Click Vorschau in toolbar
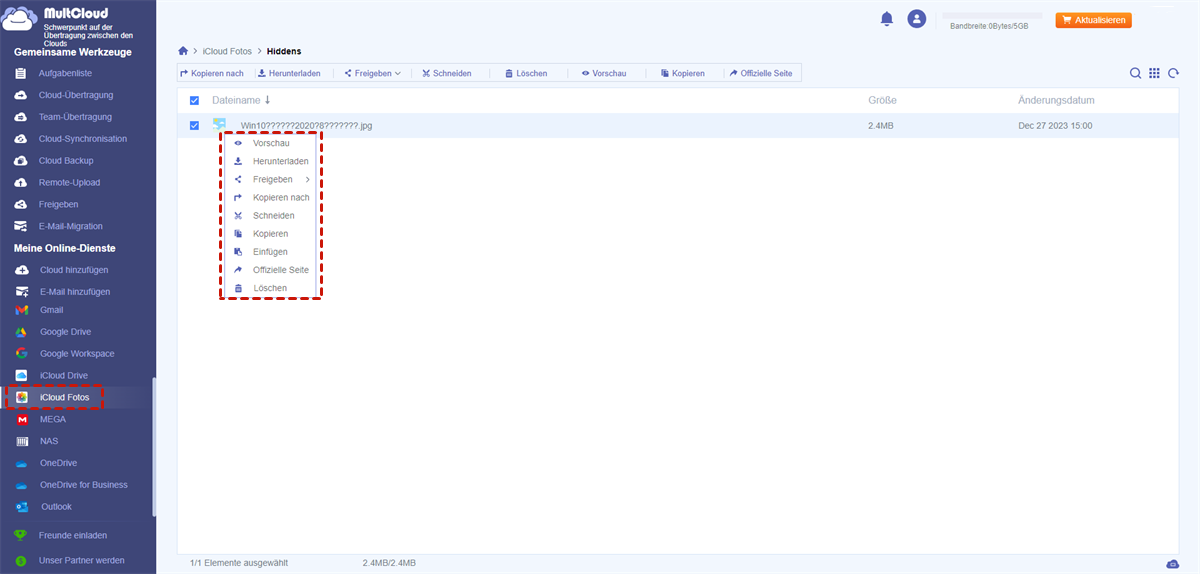1200x574 pixels. coord(604,73)
